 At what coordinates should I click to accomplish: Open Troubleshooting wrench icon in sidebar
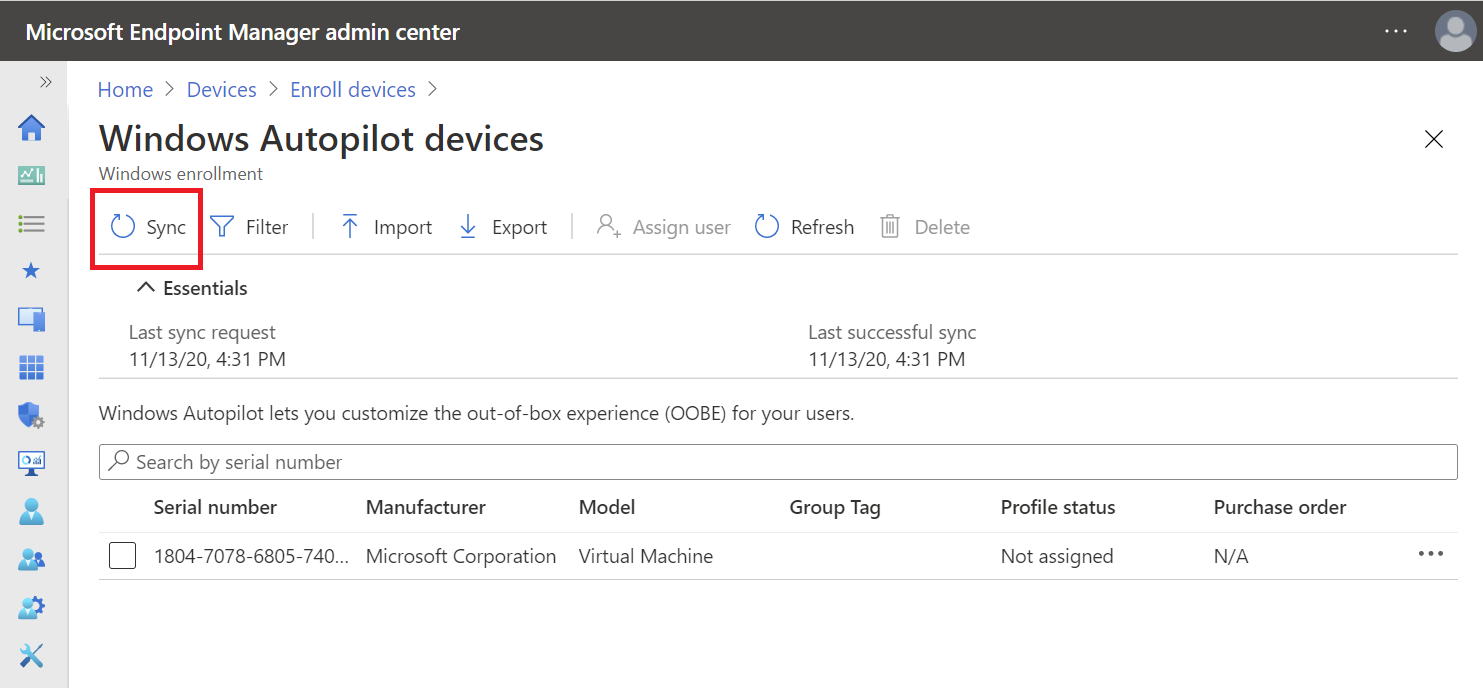(x=32, y=655)
